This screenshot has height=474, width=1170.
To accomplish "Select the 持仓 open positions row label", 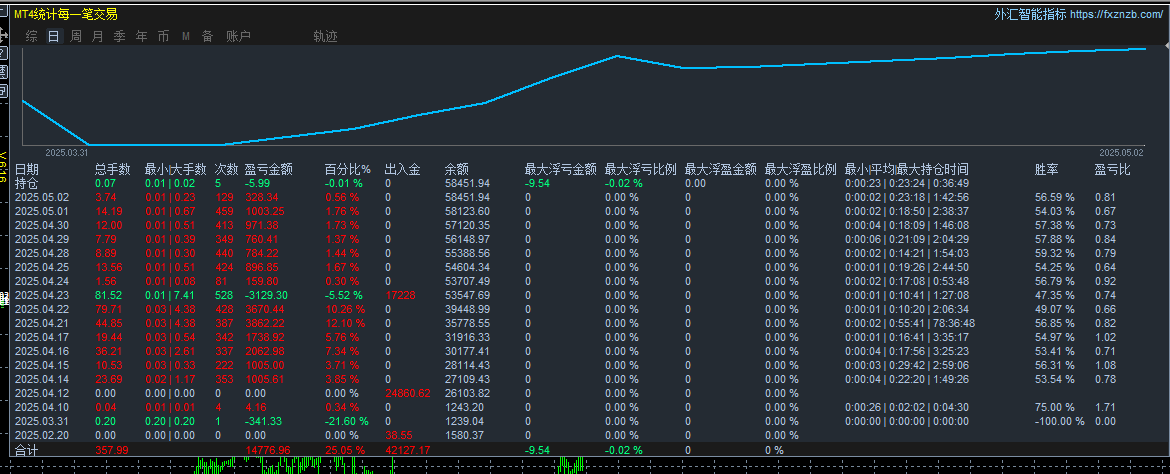I will click(x=27, y=183).
